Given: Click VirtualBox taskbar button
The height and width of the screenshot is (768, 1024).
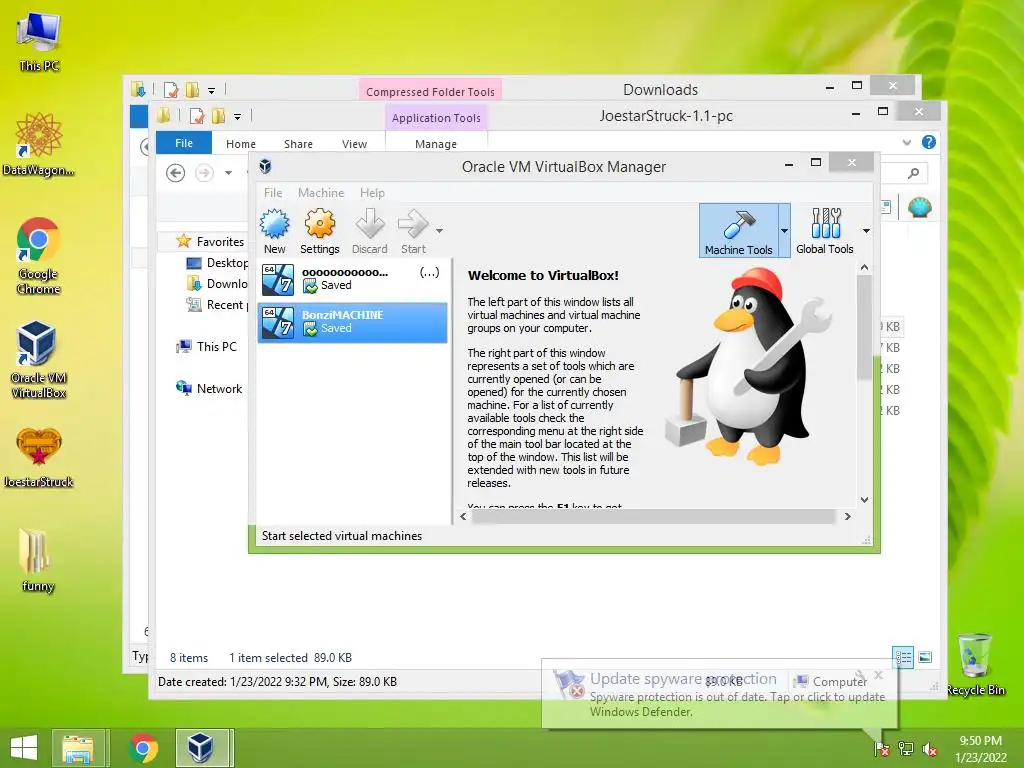Looking at the screenshot, I should pos(204,748).
